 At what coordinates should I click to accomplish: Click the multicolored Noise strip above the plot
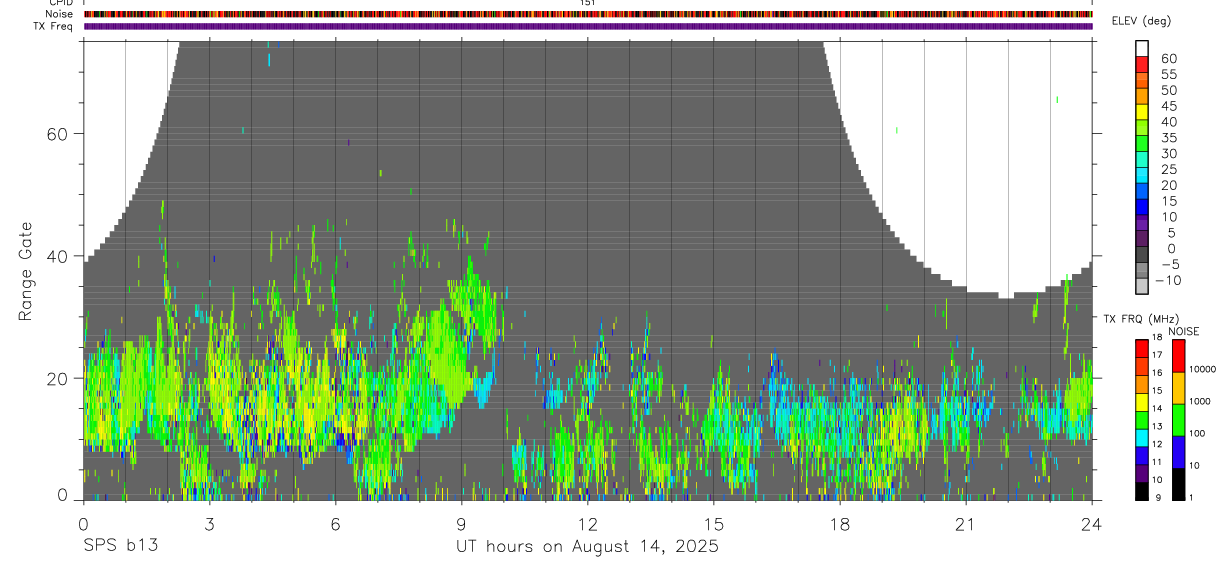[588, 14]
